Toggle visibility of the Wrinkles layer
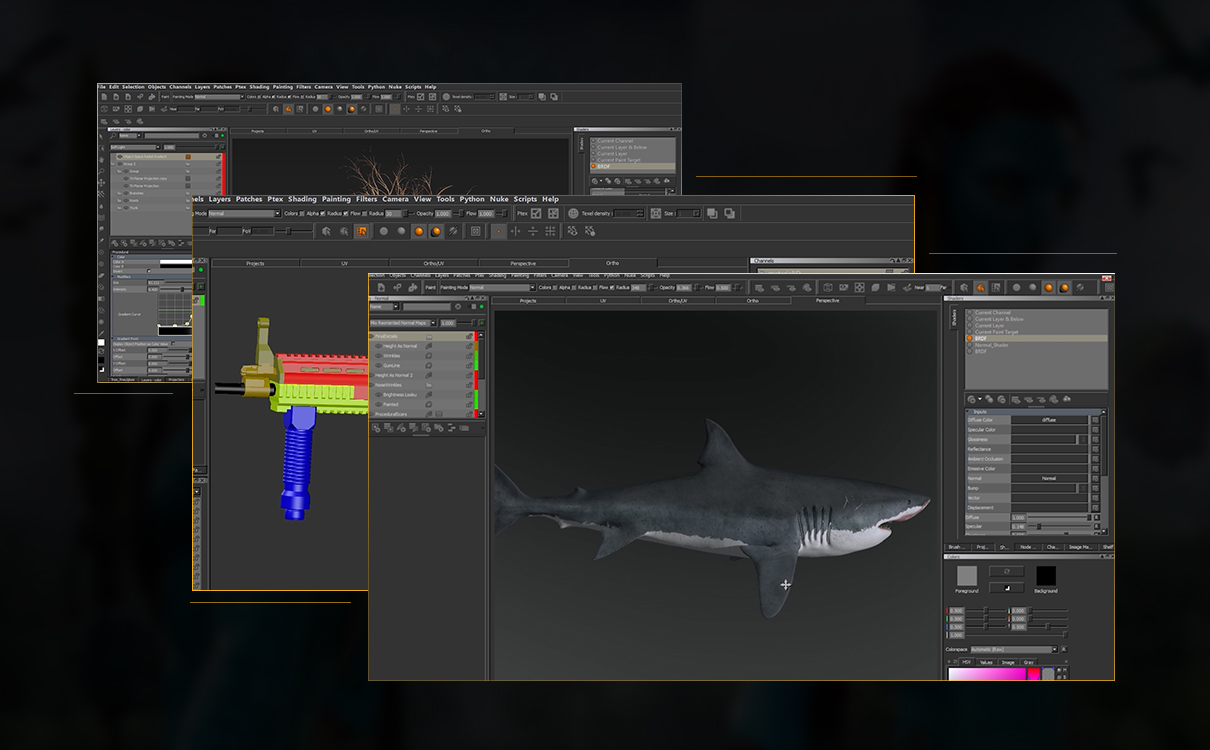This screenshot has width=1210, height=750. 378,356
